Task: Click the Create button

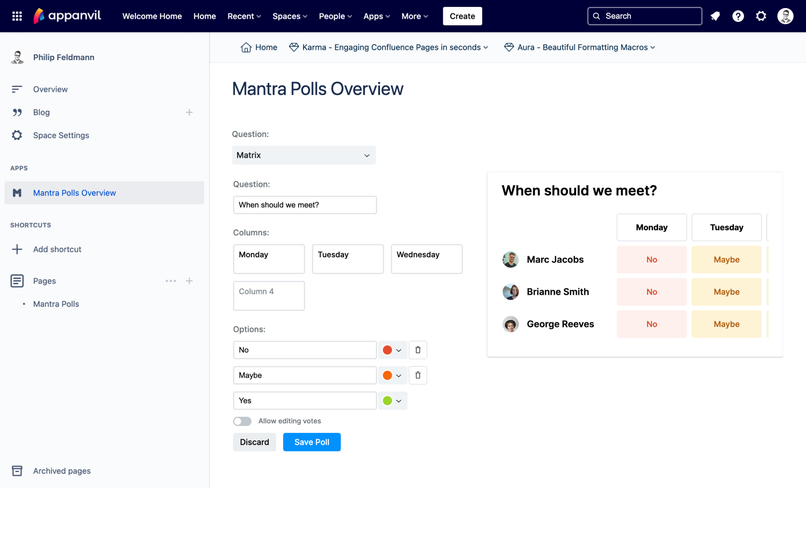Action: point(462,16)
